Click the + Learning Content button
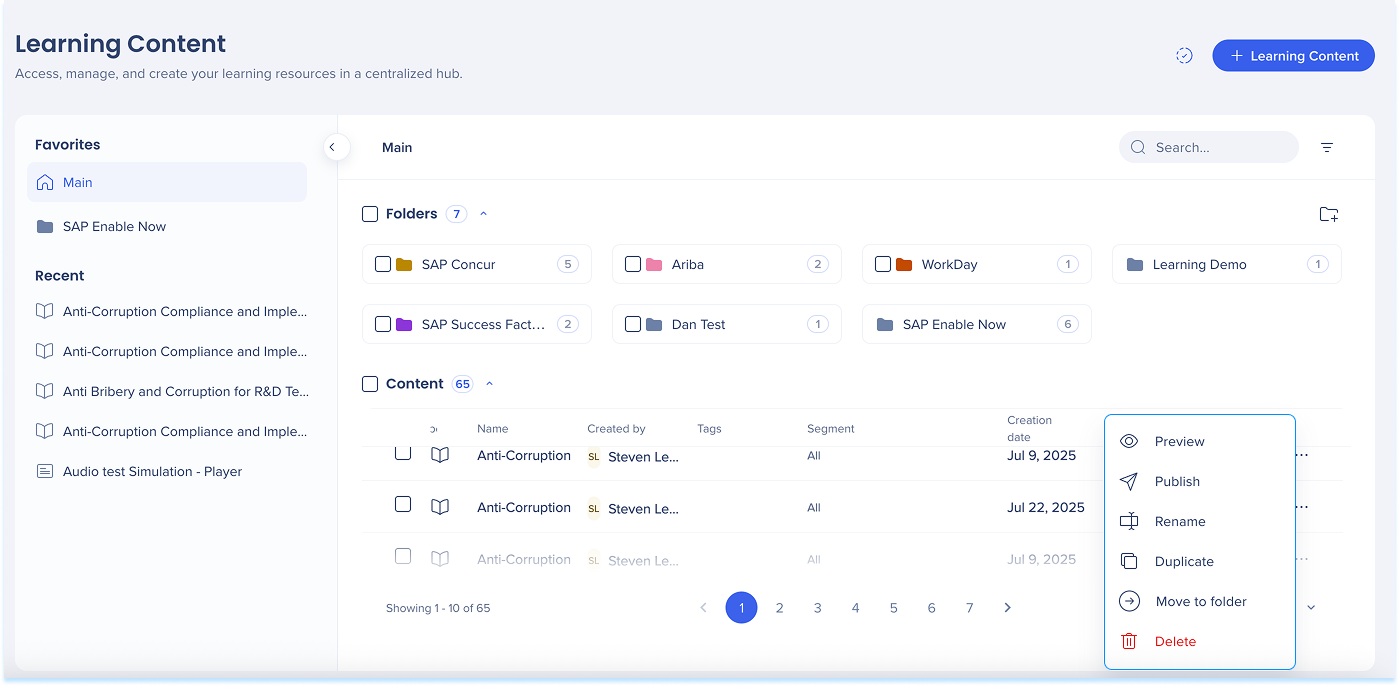The image size is (1399, 686). (x=1293, y=56)
